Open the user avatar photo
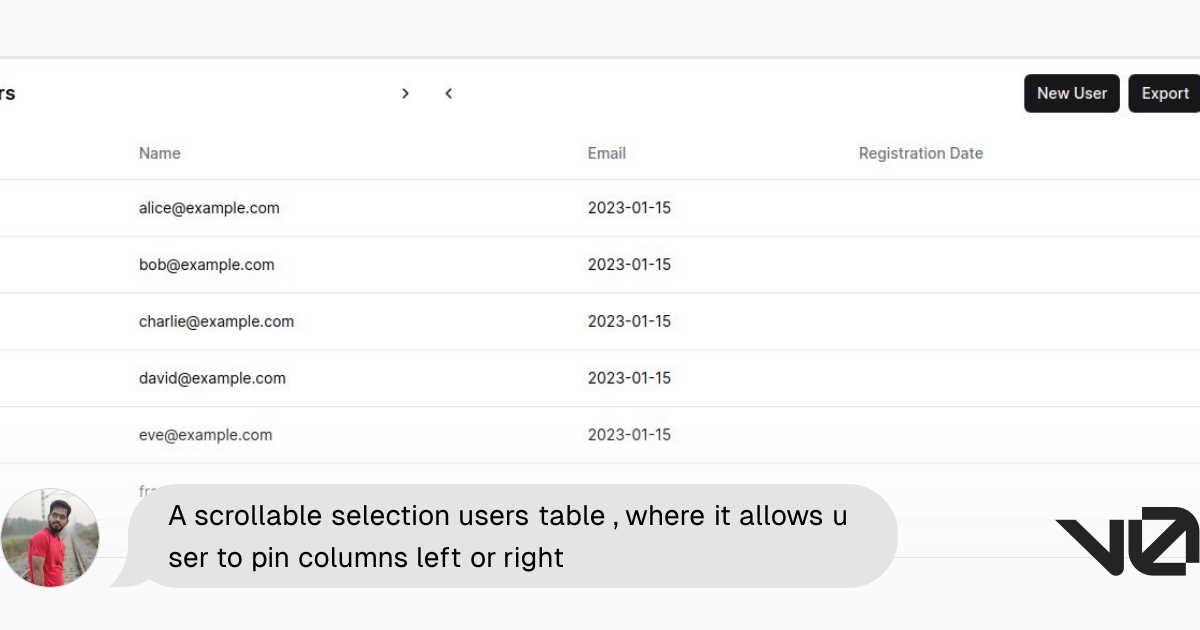This screenshot has width=1200, height=630. (50, 538)
